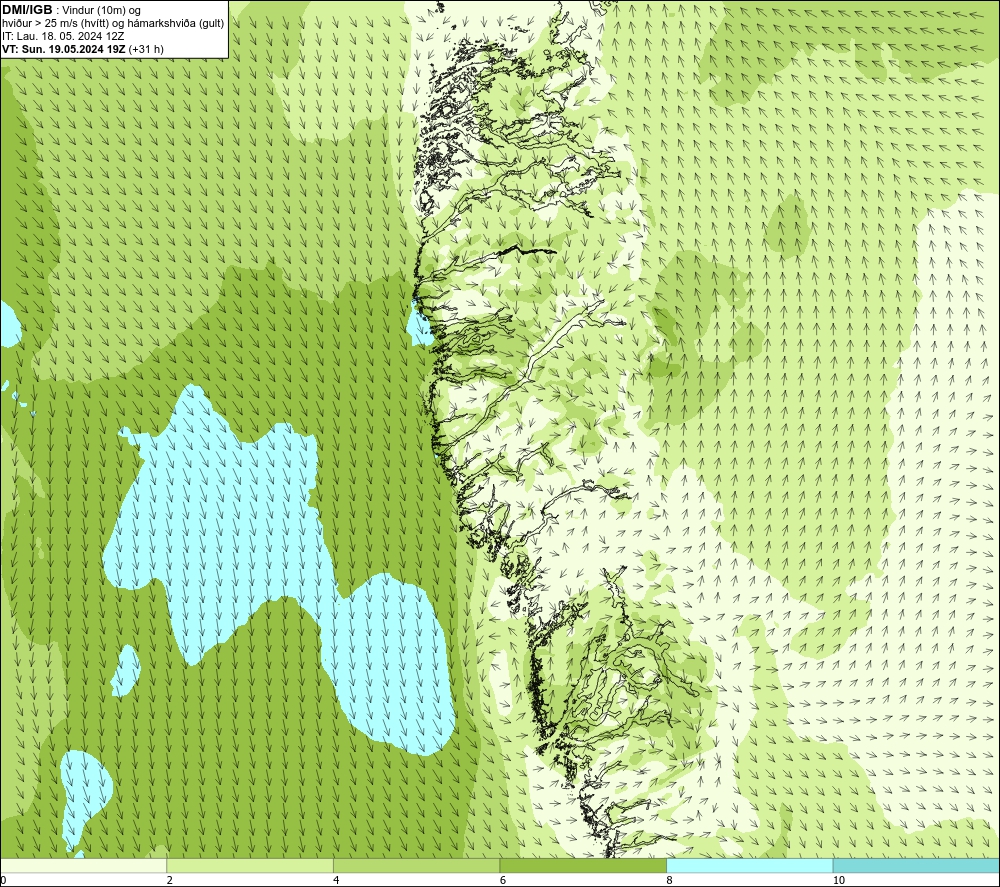1000x887 pixels.
Task: Click the IT: Lau. 18. 05. 2024 12Z line
Action: pyautogui.click(x=63, y=36)
